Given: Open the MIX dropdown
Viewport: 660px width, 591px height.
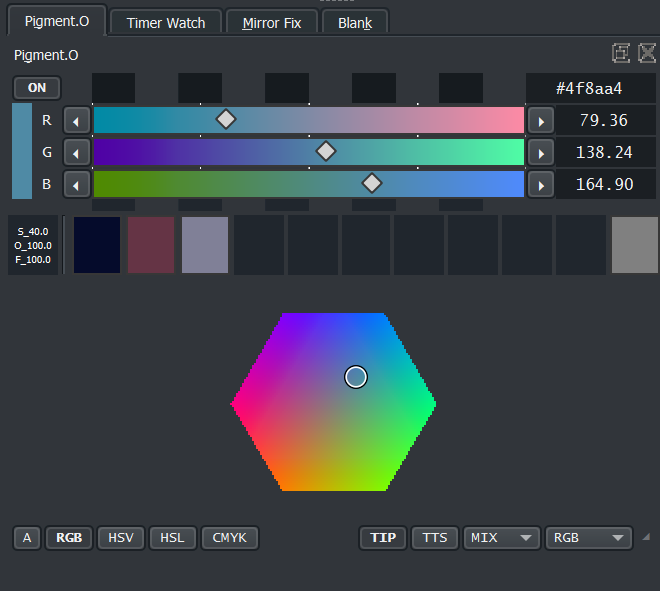Looking at the screenshot, I should [x=501, y=538].
